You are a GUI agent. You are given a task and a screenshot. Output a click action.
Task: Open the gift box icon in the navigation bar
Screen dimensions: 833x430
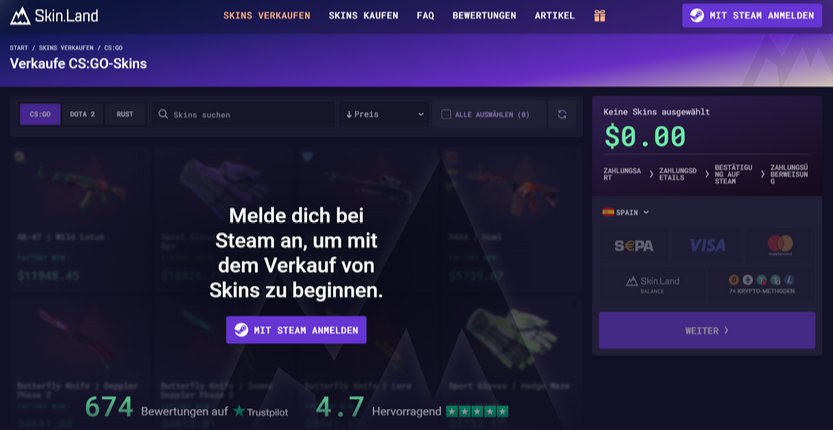(599, 16)
